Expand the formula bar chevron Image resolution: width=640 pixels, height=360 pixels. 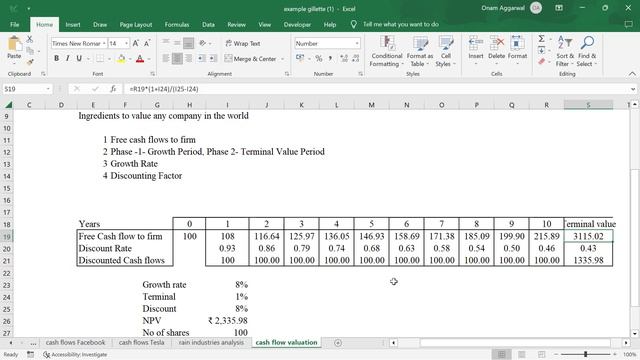click(633, 89)
